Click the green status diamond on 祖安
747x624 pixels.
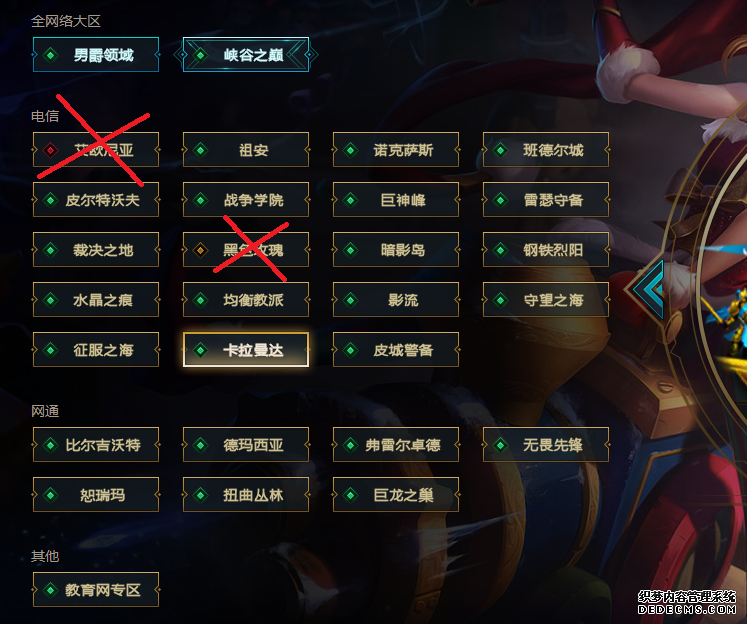pos(201,150)
